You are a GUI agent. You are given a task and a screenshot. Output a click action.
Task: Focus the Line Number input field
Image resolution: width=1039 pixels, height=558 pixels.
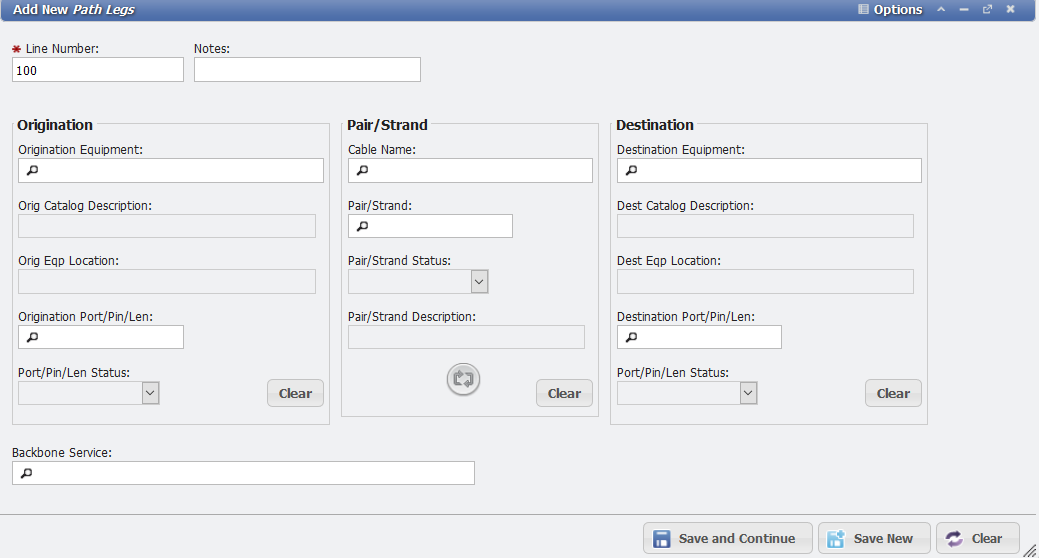point(98,70)
